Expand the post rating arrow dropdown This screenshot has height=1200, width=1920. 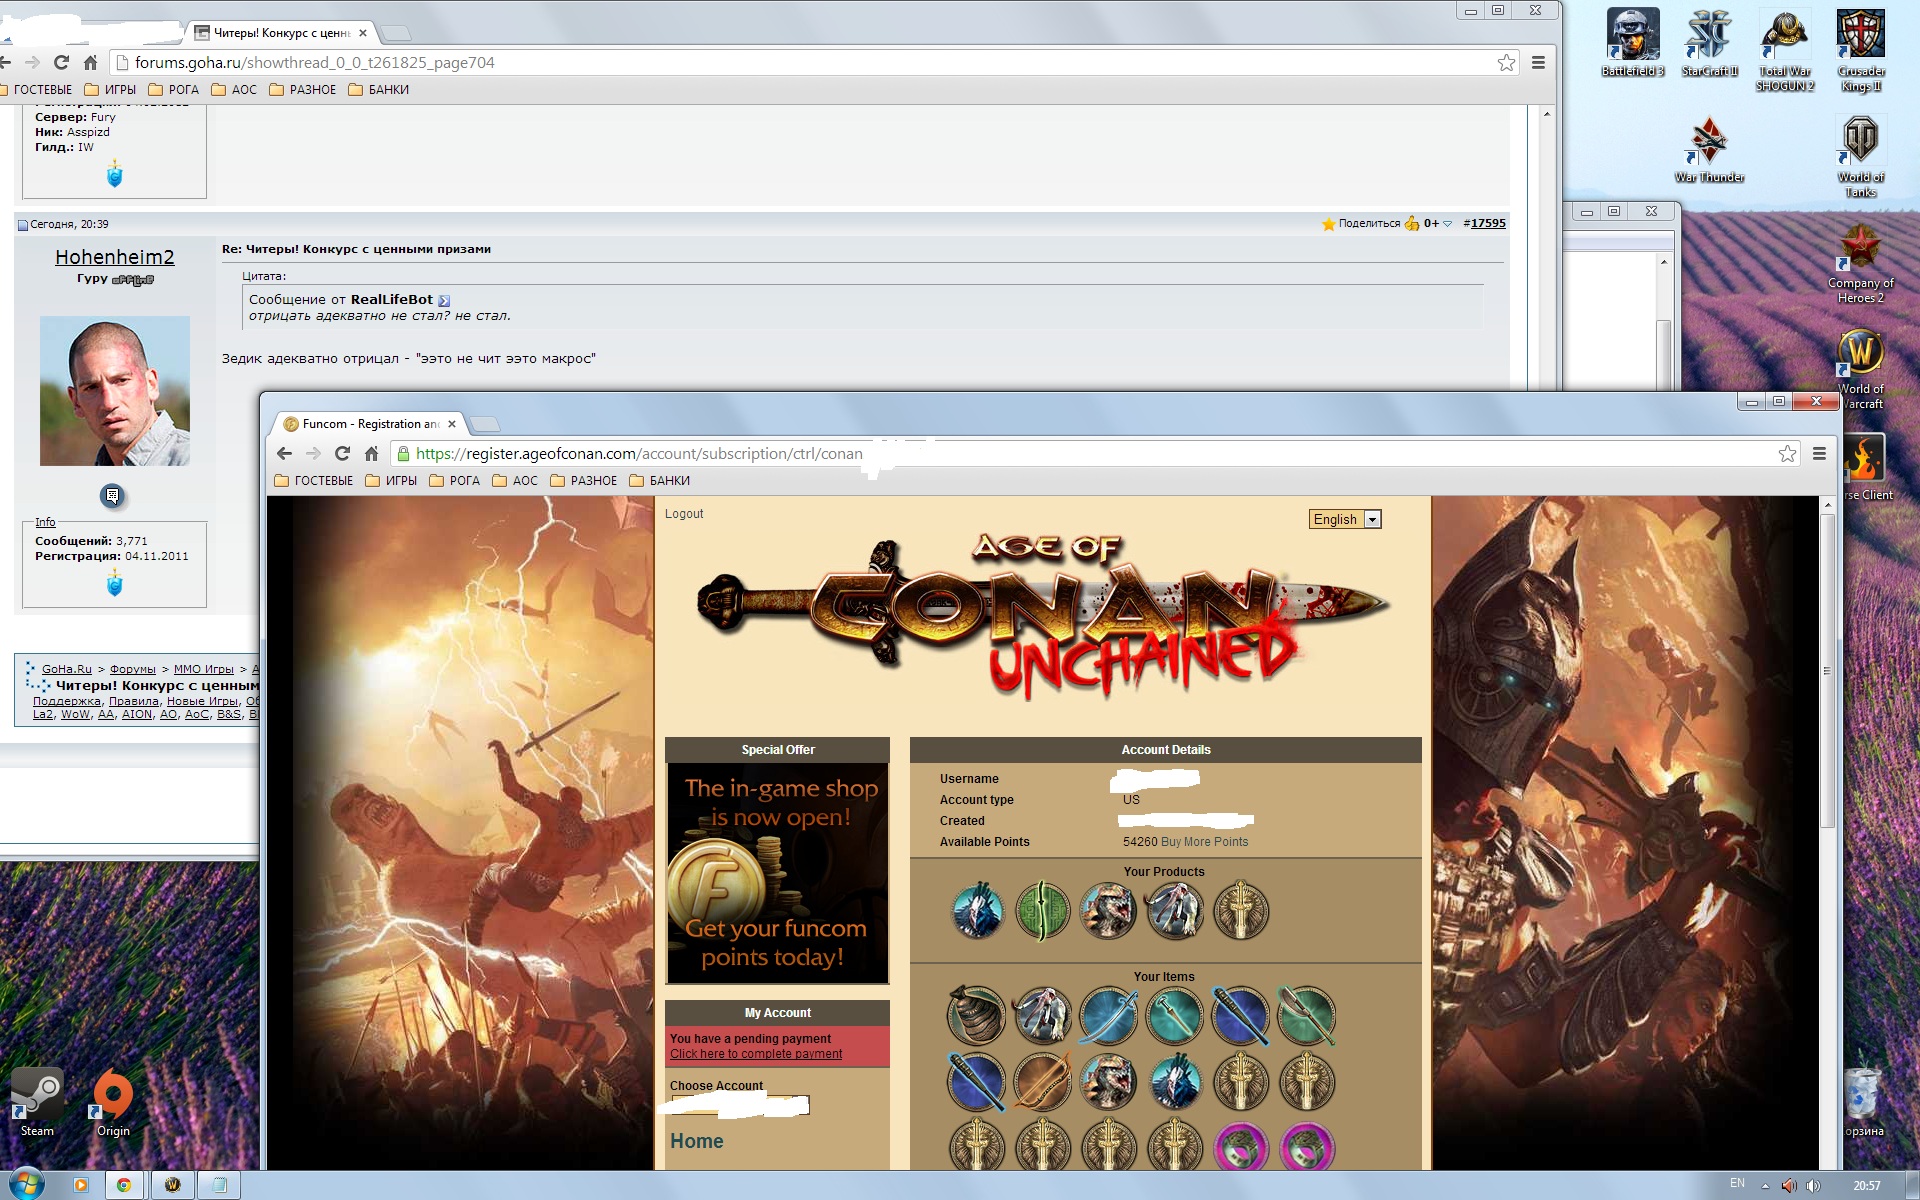(x=1447, y=224)
